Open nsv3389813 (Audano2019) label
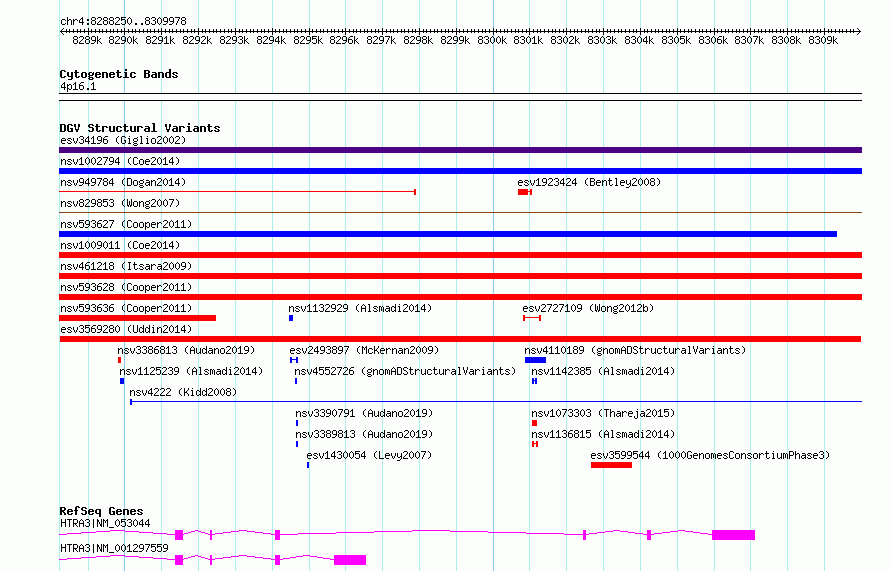 pyautogui.click(x=364, y=434)
